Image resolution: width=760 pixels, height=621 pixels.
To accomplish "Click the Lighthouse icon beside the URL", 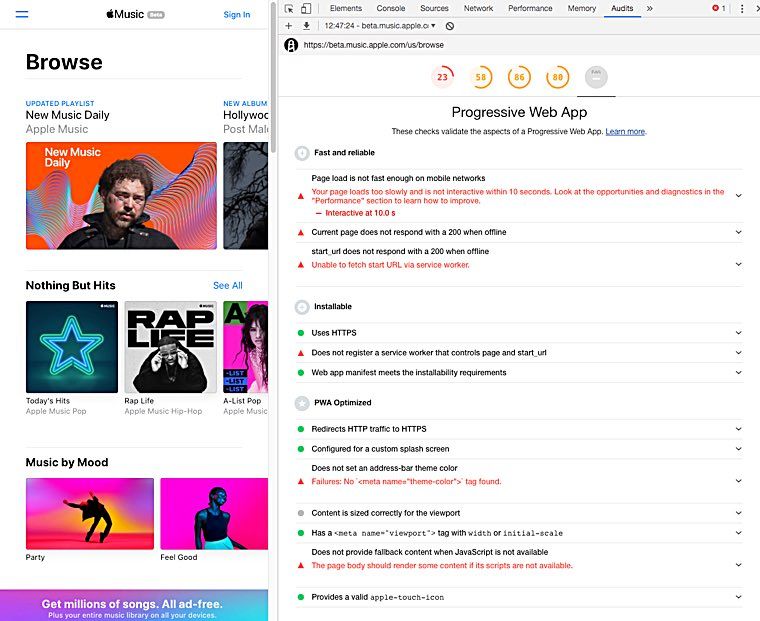I will tap(291, 45).
